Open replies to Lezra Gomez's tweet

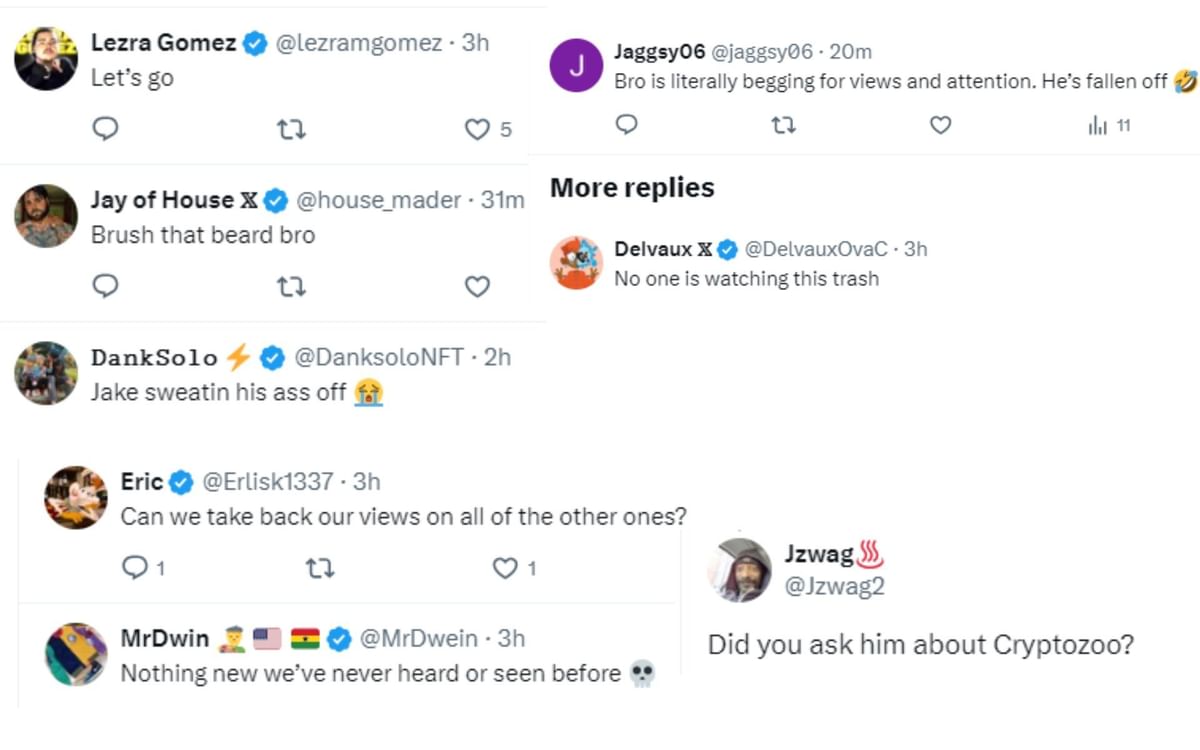coord(105,130)
